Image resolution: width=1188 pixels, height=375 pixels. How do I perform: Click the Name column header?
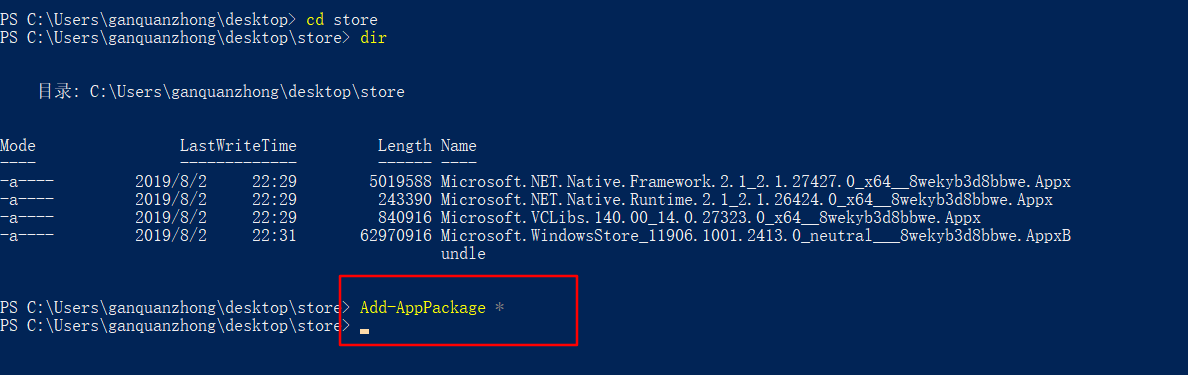coord(458,145)
